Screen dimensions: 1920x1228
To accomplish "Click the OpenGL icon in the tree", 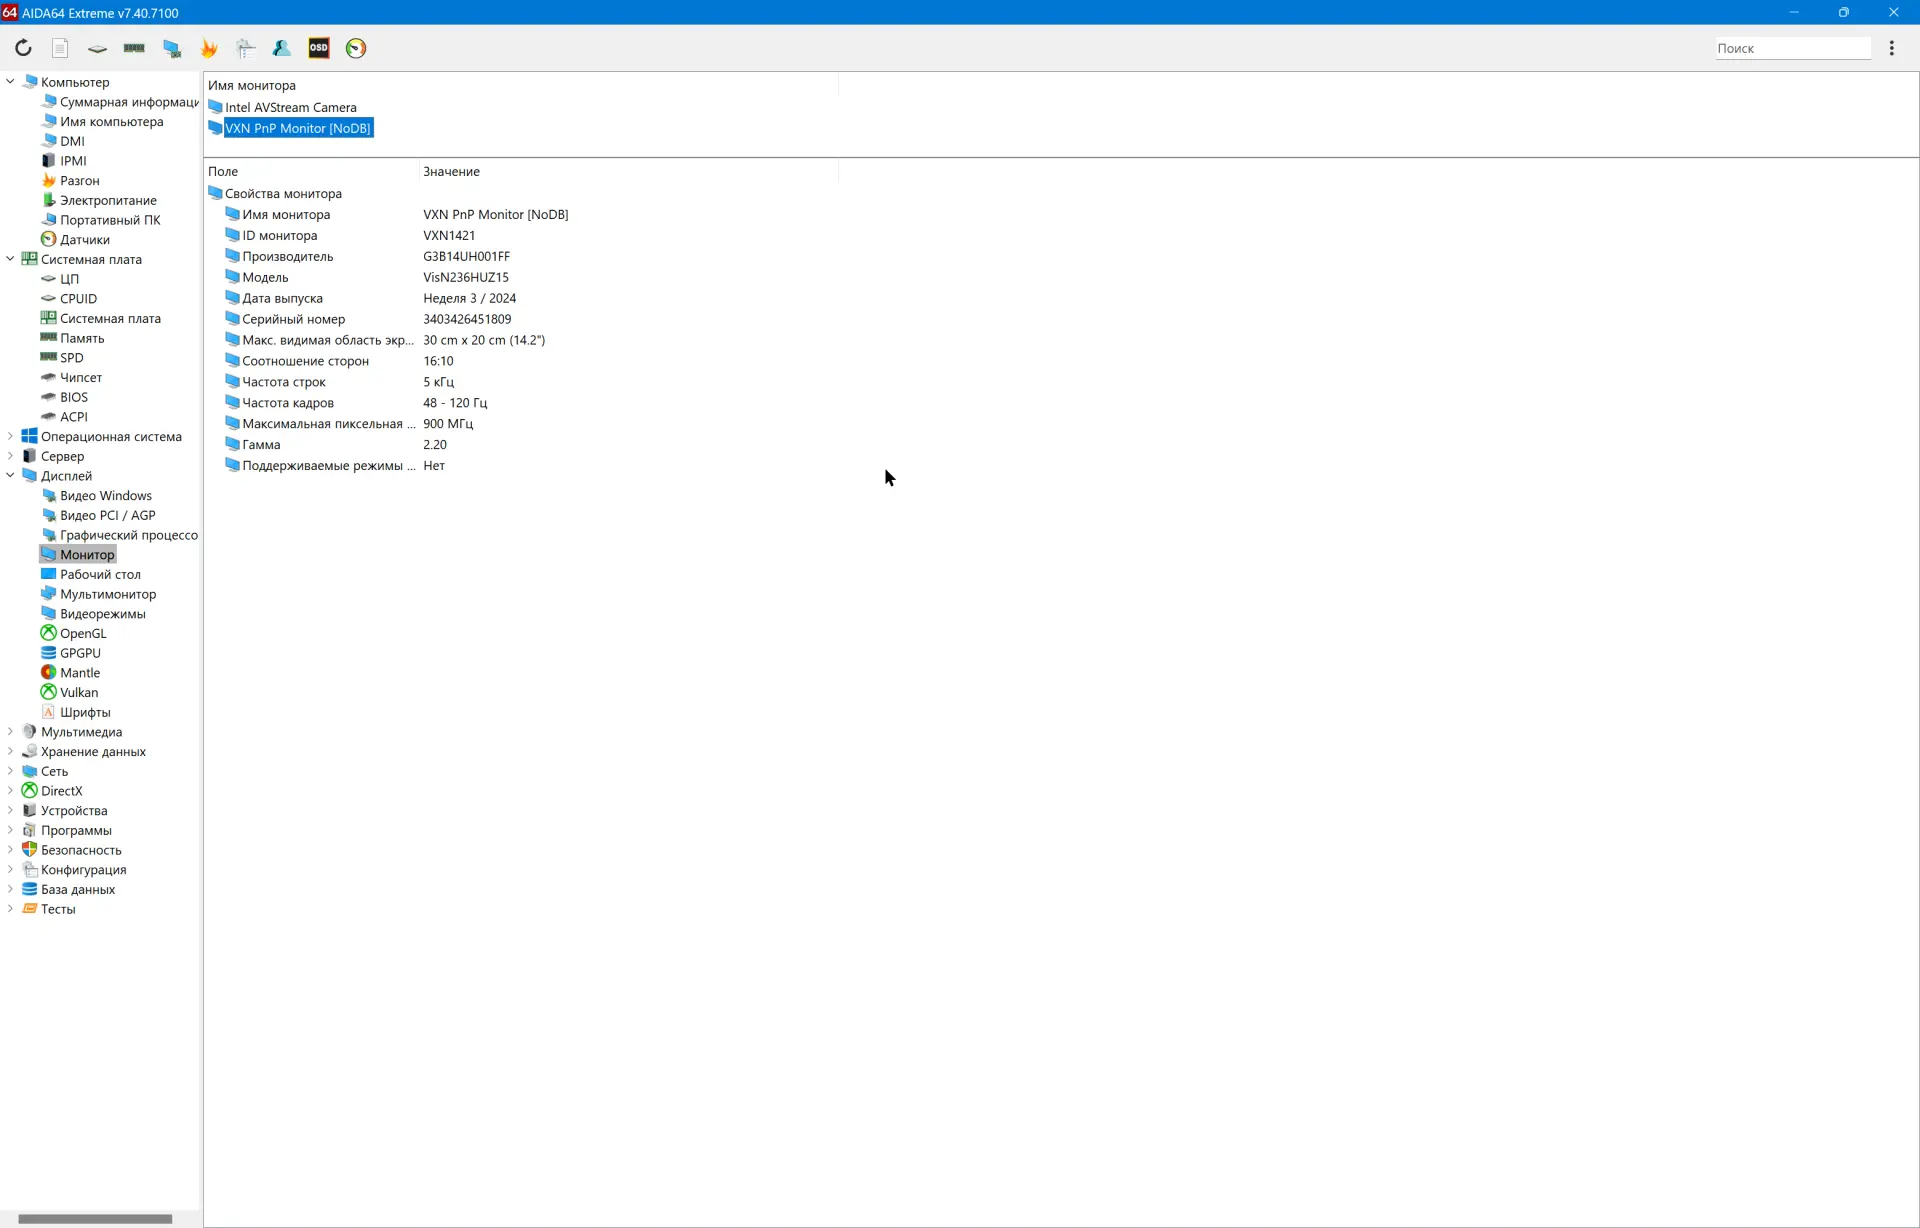I will point(48,633).
